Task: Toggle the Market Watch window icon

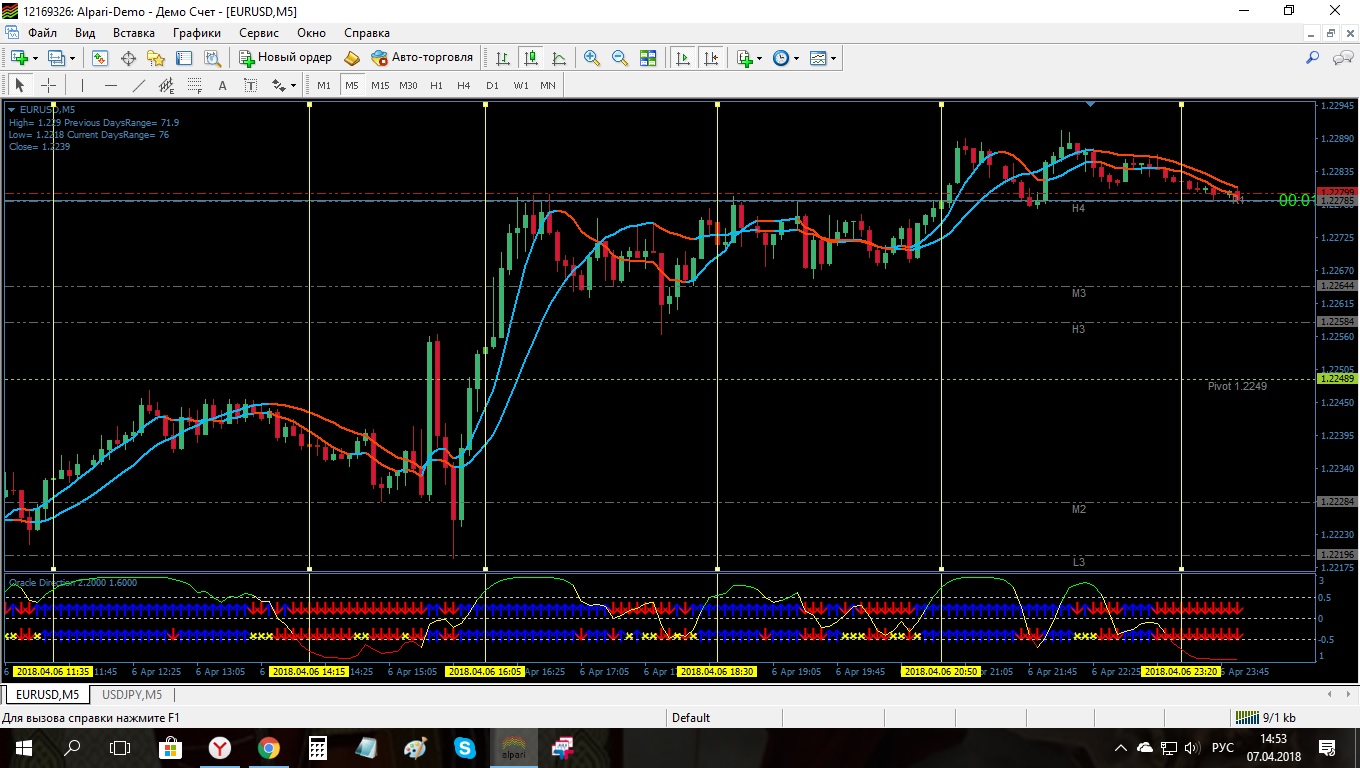Action: (x=100, y=58)
